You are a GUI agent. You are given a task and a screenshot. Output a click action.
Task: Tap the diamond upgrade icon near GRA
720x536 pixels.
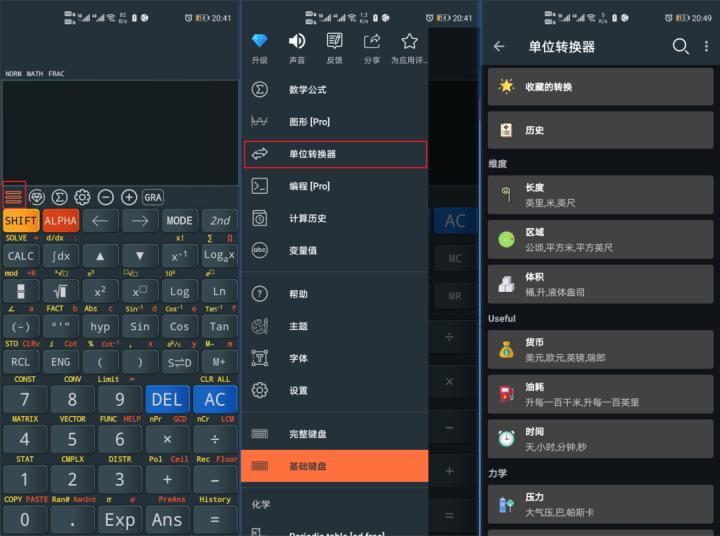[37, 197]
